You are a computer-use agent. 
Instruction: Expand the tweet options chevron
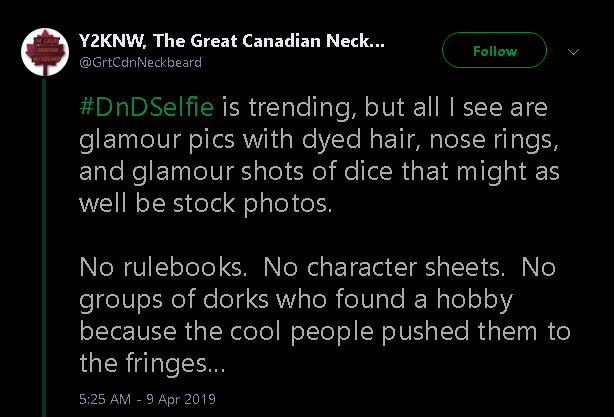pyautogui.click(x=573, y=52)
